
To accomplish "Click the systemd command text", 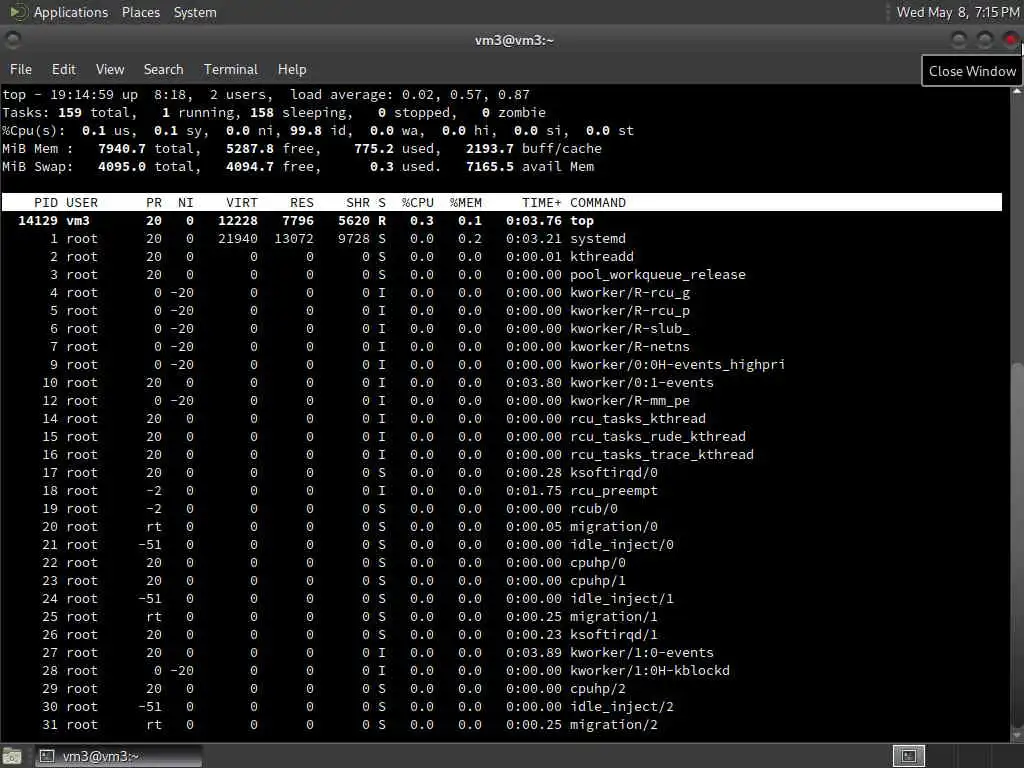I will (x=598, y=239).
